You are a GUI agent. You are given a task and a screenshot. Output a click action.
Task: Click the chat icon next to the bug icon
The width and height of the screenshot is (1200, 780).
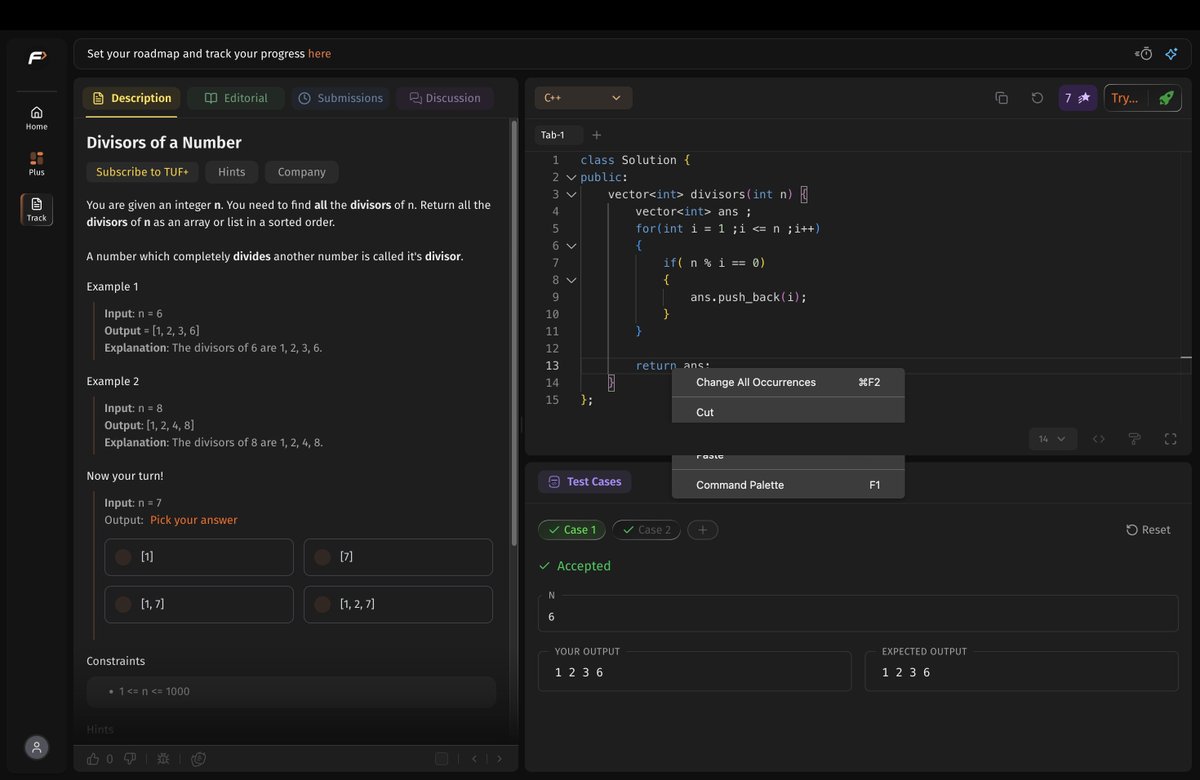point(199,759)
